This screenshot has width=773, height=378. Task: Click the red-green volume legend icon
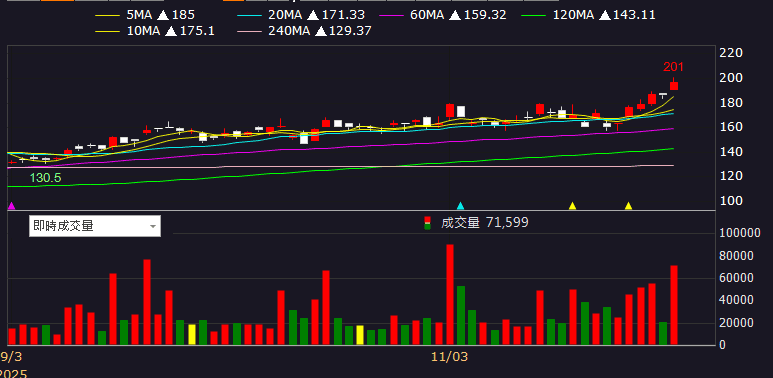point(427,223)
